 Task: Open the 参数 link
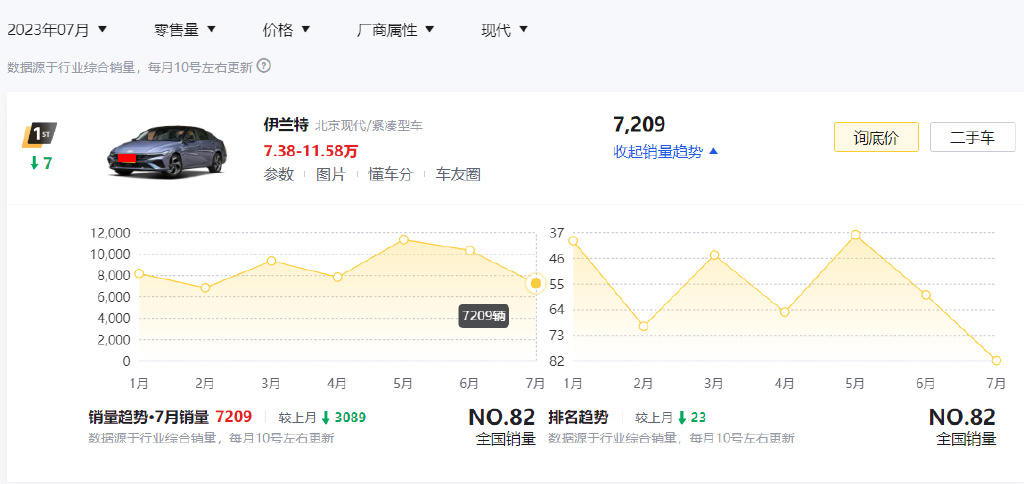(279, 174)
